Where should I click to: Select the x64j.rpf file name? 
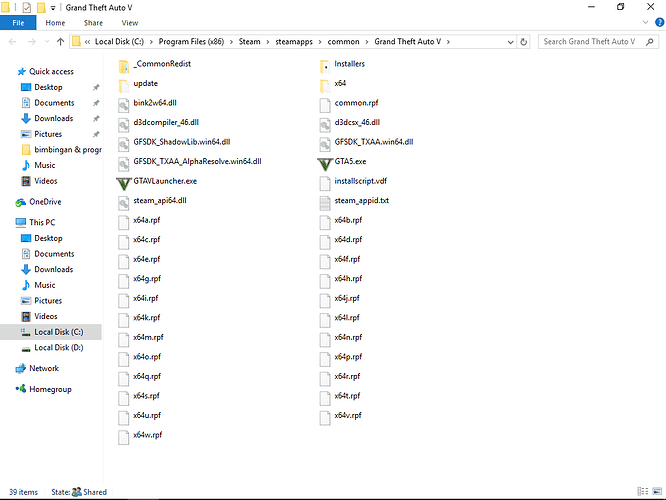(x=347, y=298)
